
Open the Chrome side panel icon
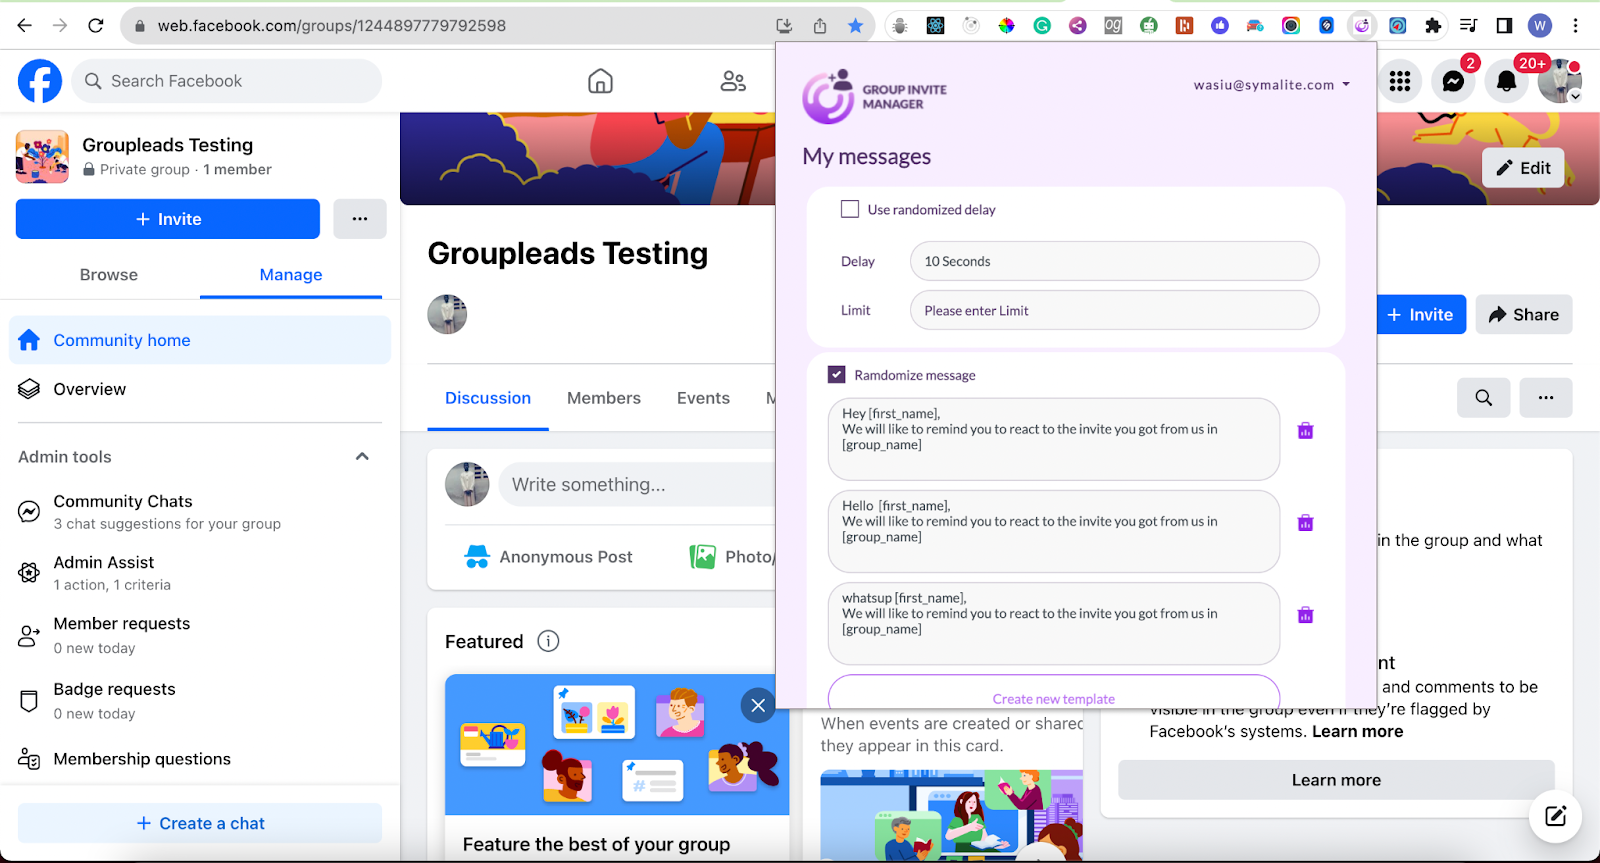1504,26
